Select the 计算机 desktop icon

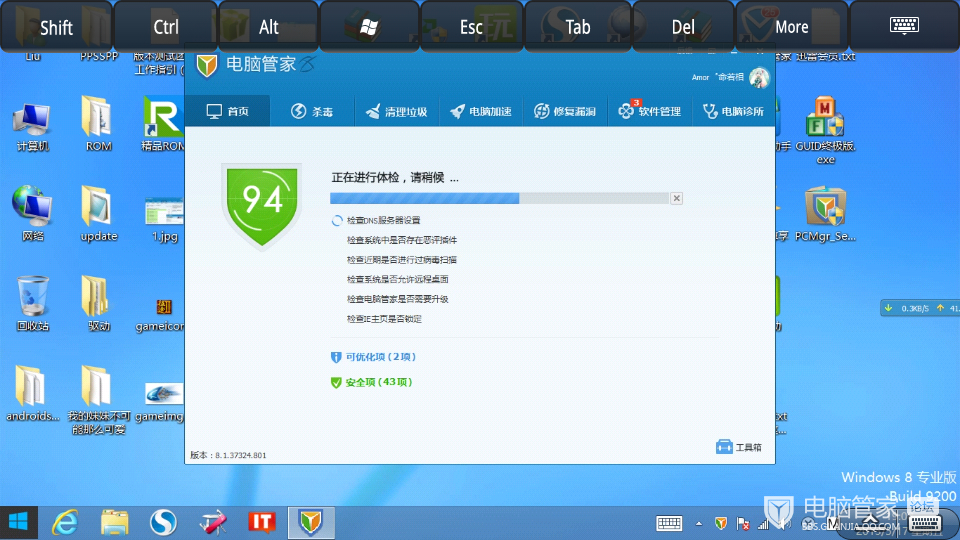[32, 127]
